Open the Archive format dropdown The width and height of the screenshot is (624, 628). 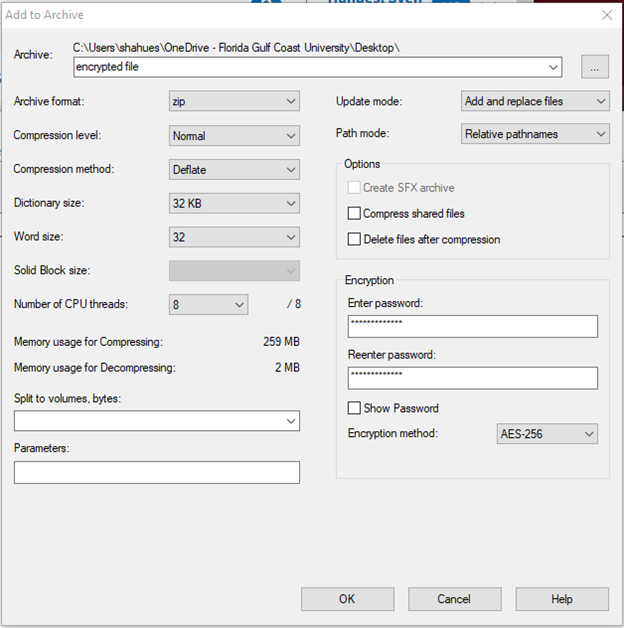234,101
